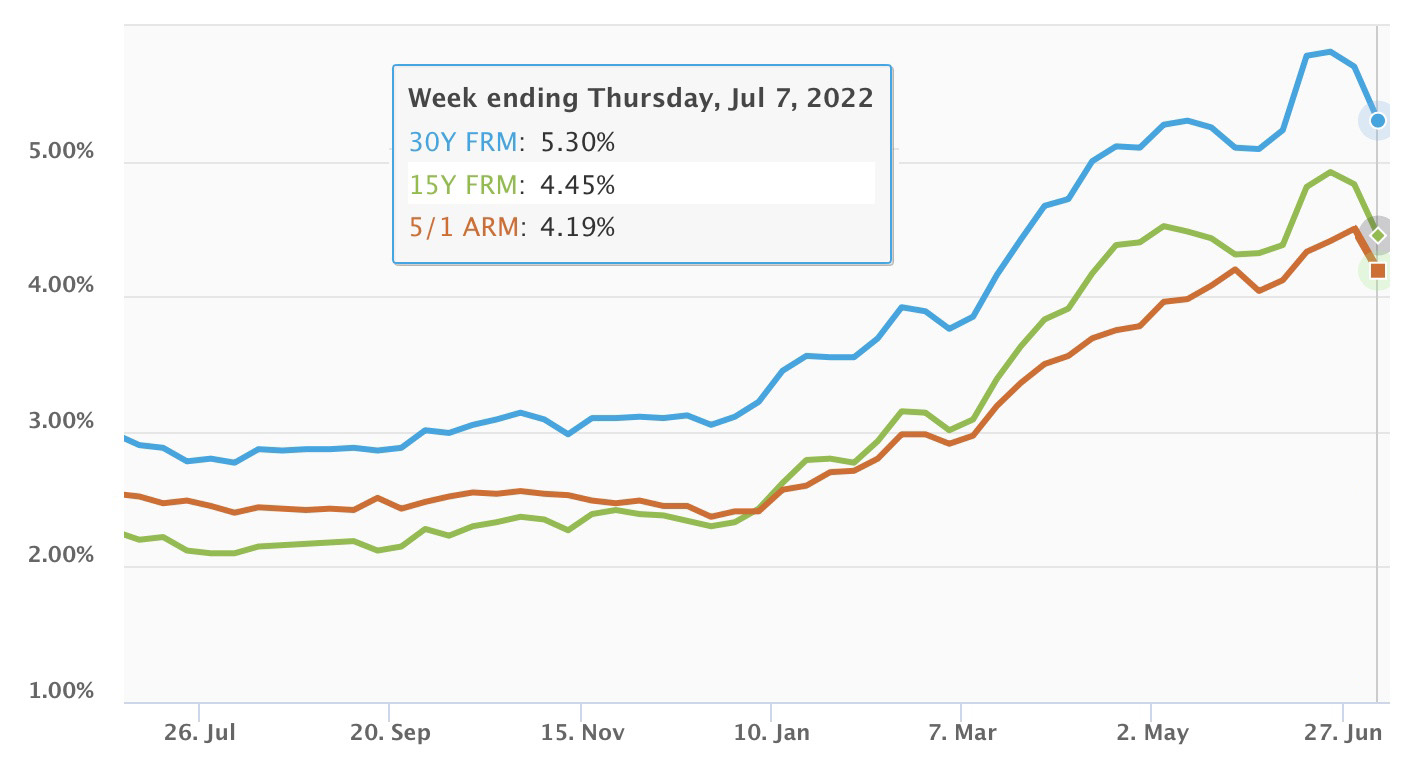Screen dimensions: 1410x760
Task: Click the 1.00% y-axis label
Action: click(x=58, y=691)
